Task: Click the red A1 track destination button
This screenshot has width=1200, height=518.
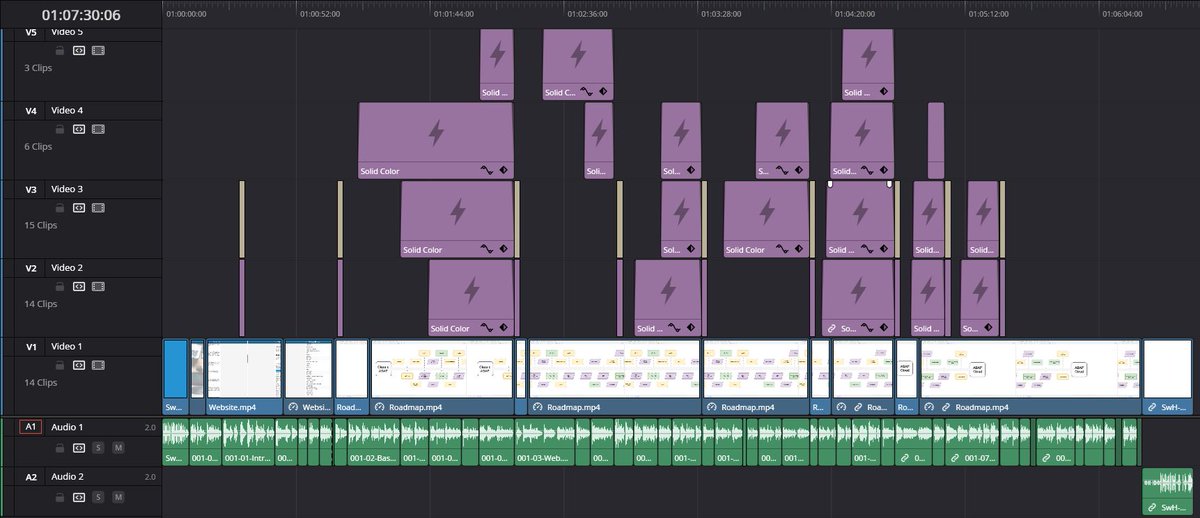Action: click(x=30, y=427)
